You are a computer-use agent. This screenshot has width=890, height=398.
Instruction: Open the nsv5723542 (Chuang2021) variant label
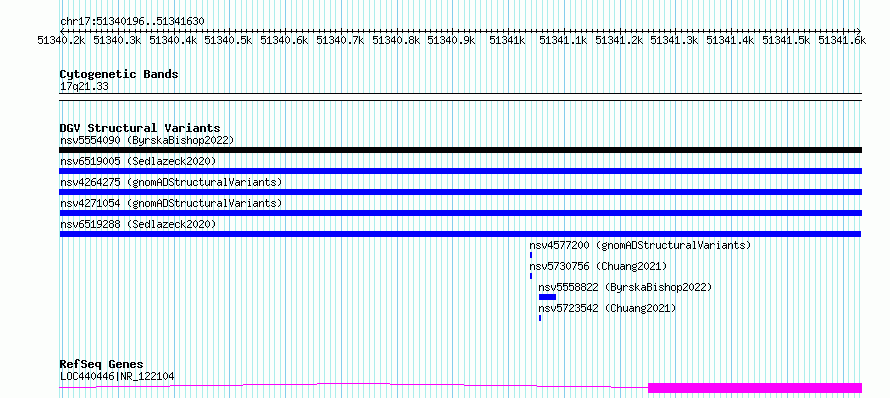[x=607, y=308]
